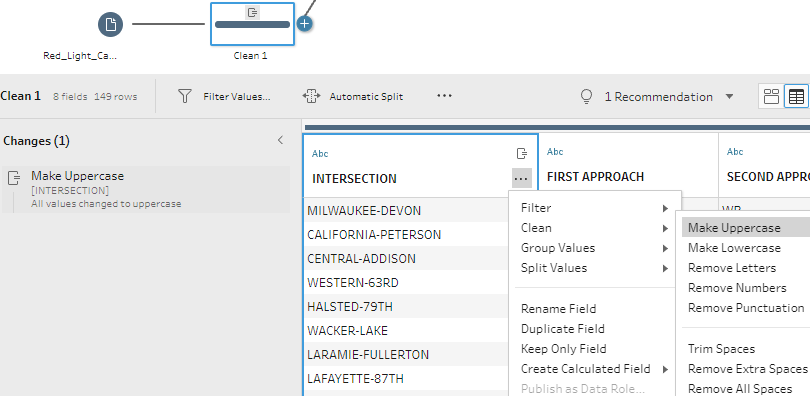Select the Clean 1 step node
810x396 pixels.
[252, 24]
